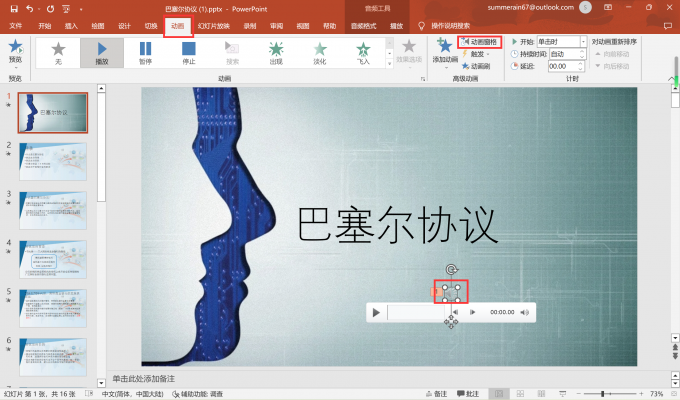The height and width of the screenshot is (400, 680).
Task: Click the 动画刷 (Animation Painter) button
Action: pos(476,66)
